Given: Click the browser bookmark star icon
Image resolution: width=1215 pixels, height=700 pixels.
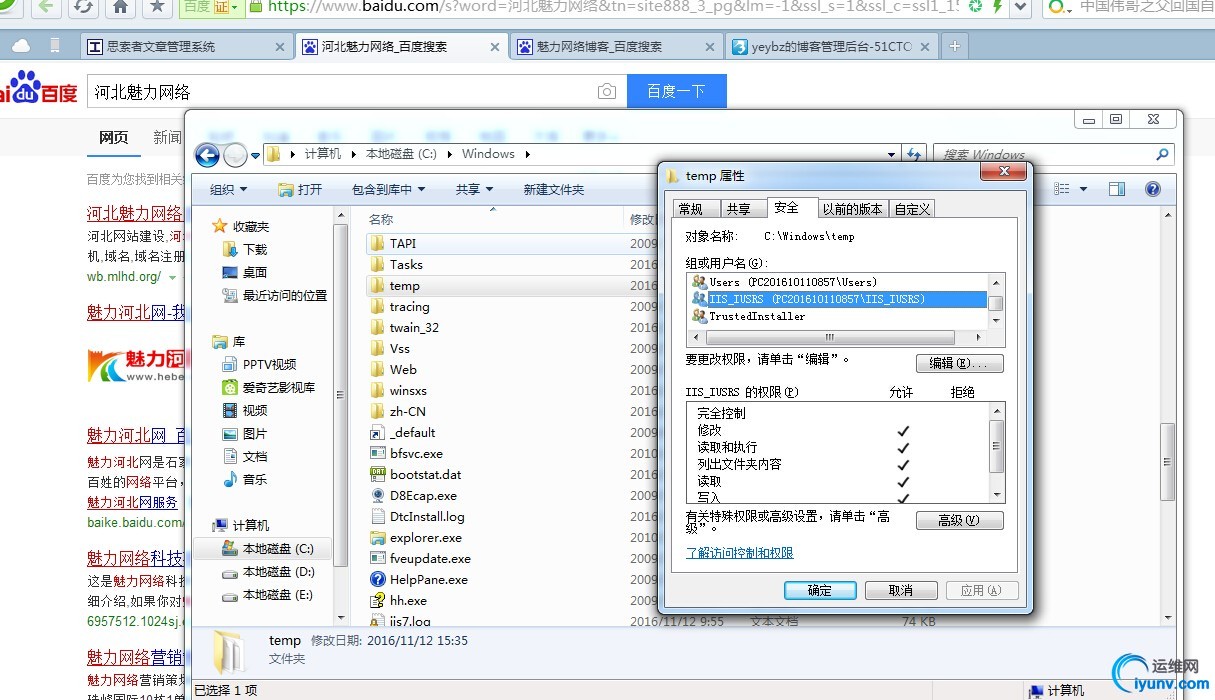Looking at the screenshot, I should pos(156,7).
